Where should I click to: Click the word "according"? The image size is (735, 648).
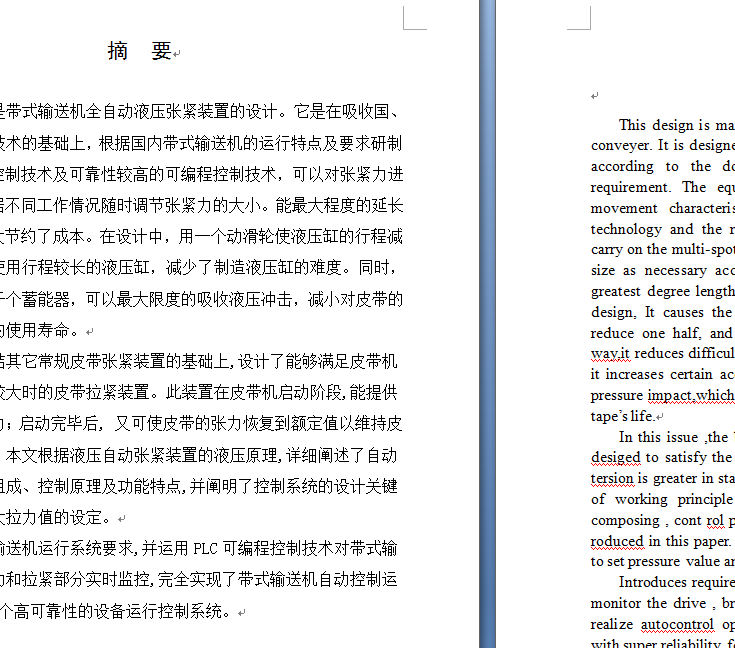coord(622,167)
